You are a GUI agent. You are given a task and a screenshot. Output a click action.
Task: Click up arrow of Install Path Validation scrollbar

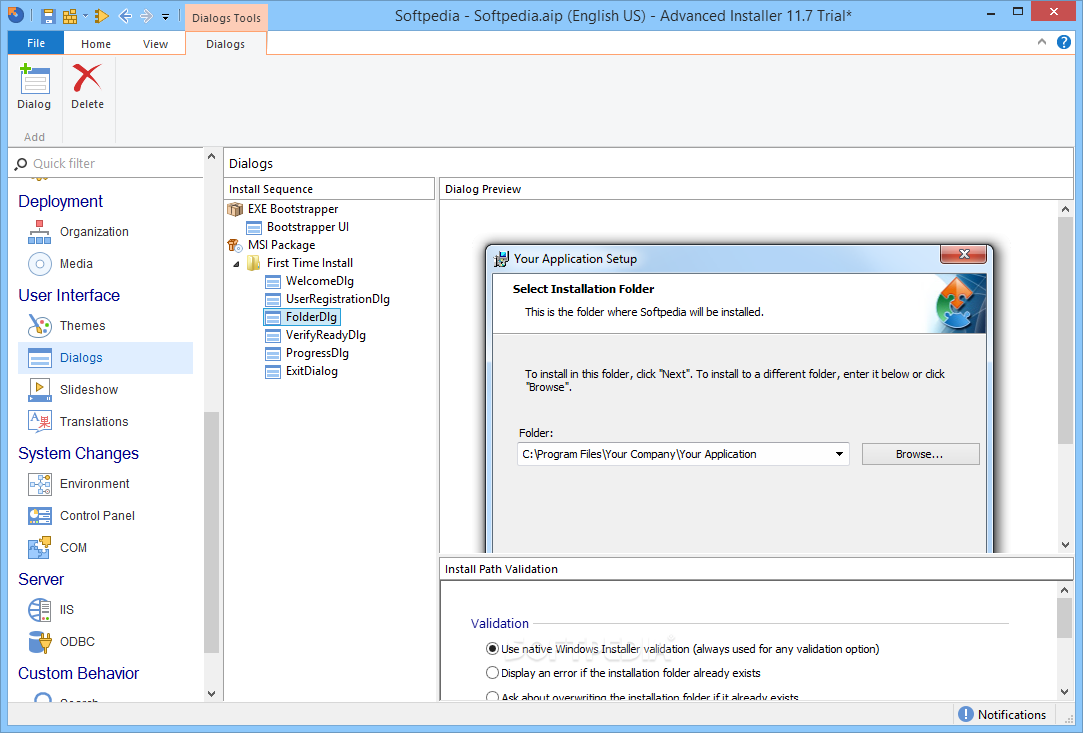(1064, 590)
